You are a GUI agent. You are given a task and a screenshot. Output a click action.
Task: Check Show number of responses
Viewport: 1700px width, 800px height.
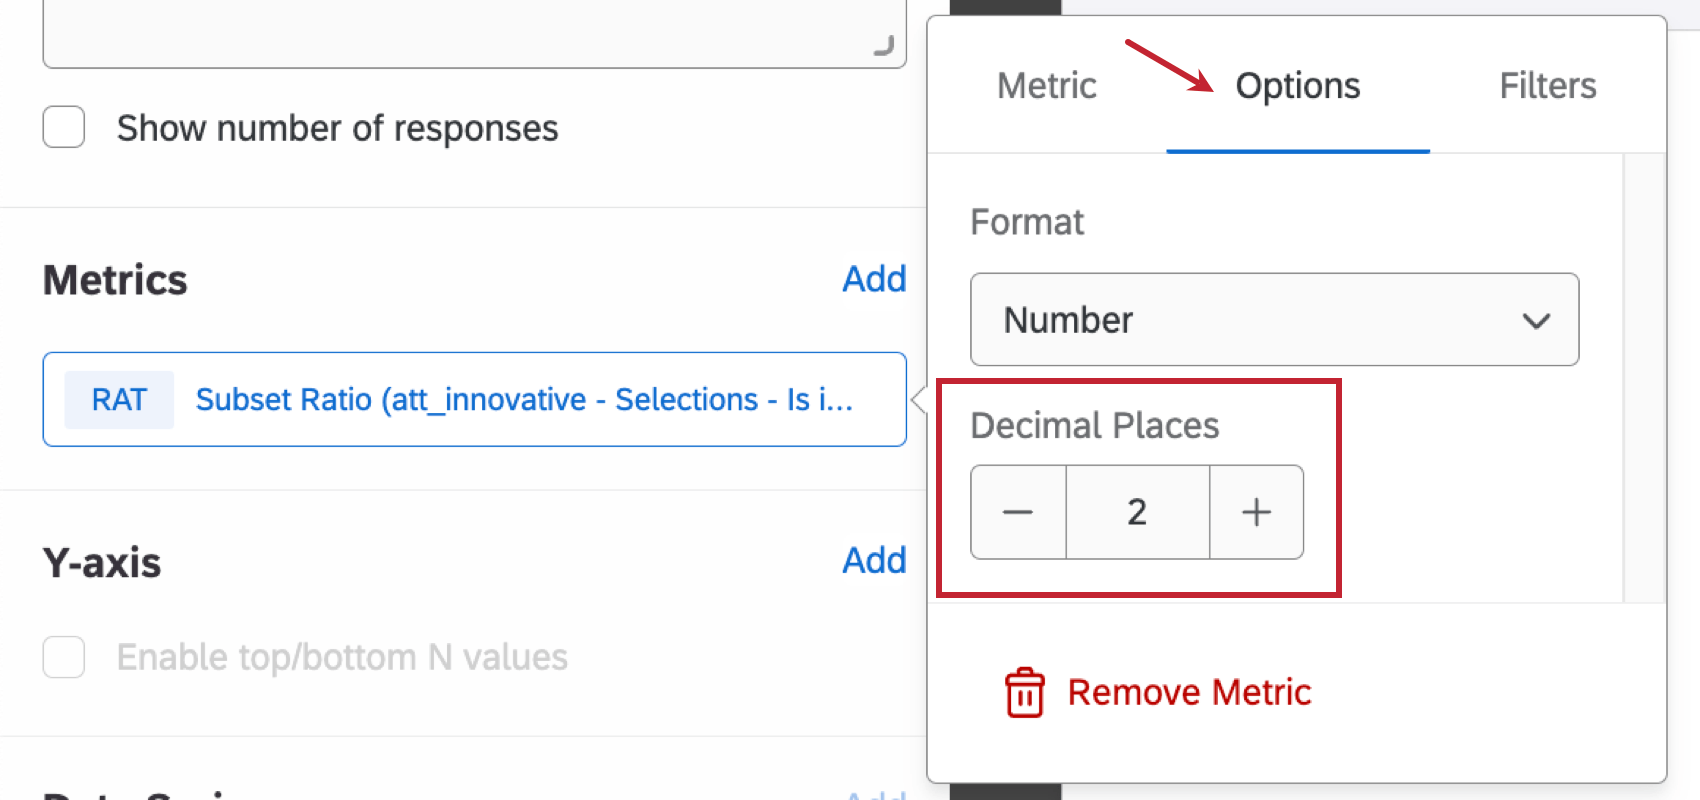pos(63,127)
